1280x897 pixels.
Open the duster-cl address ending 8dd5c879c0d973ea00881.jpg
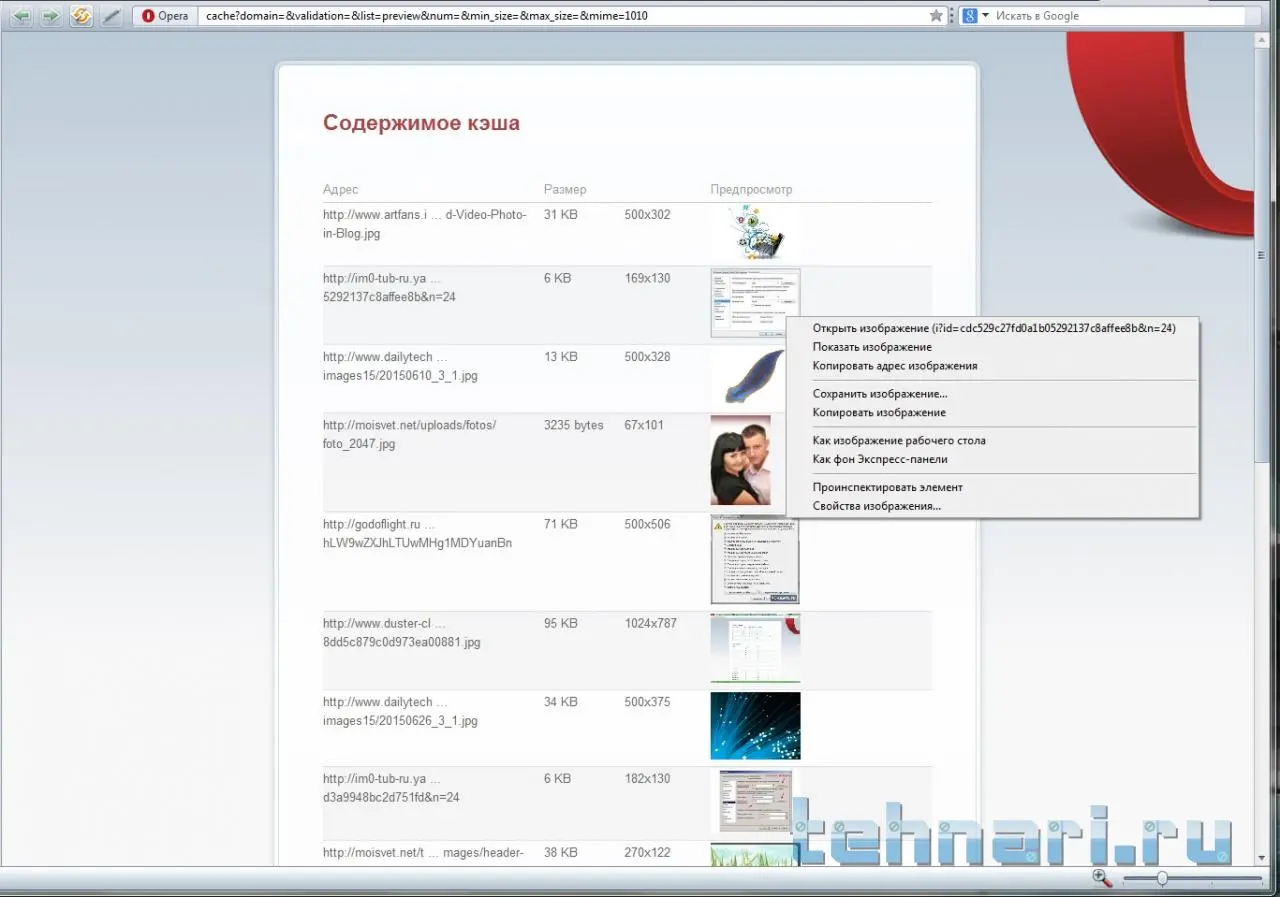[402, 633]
